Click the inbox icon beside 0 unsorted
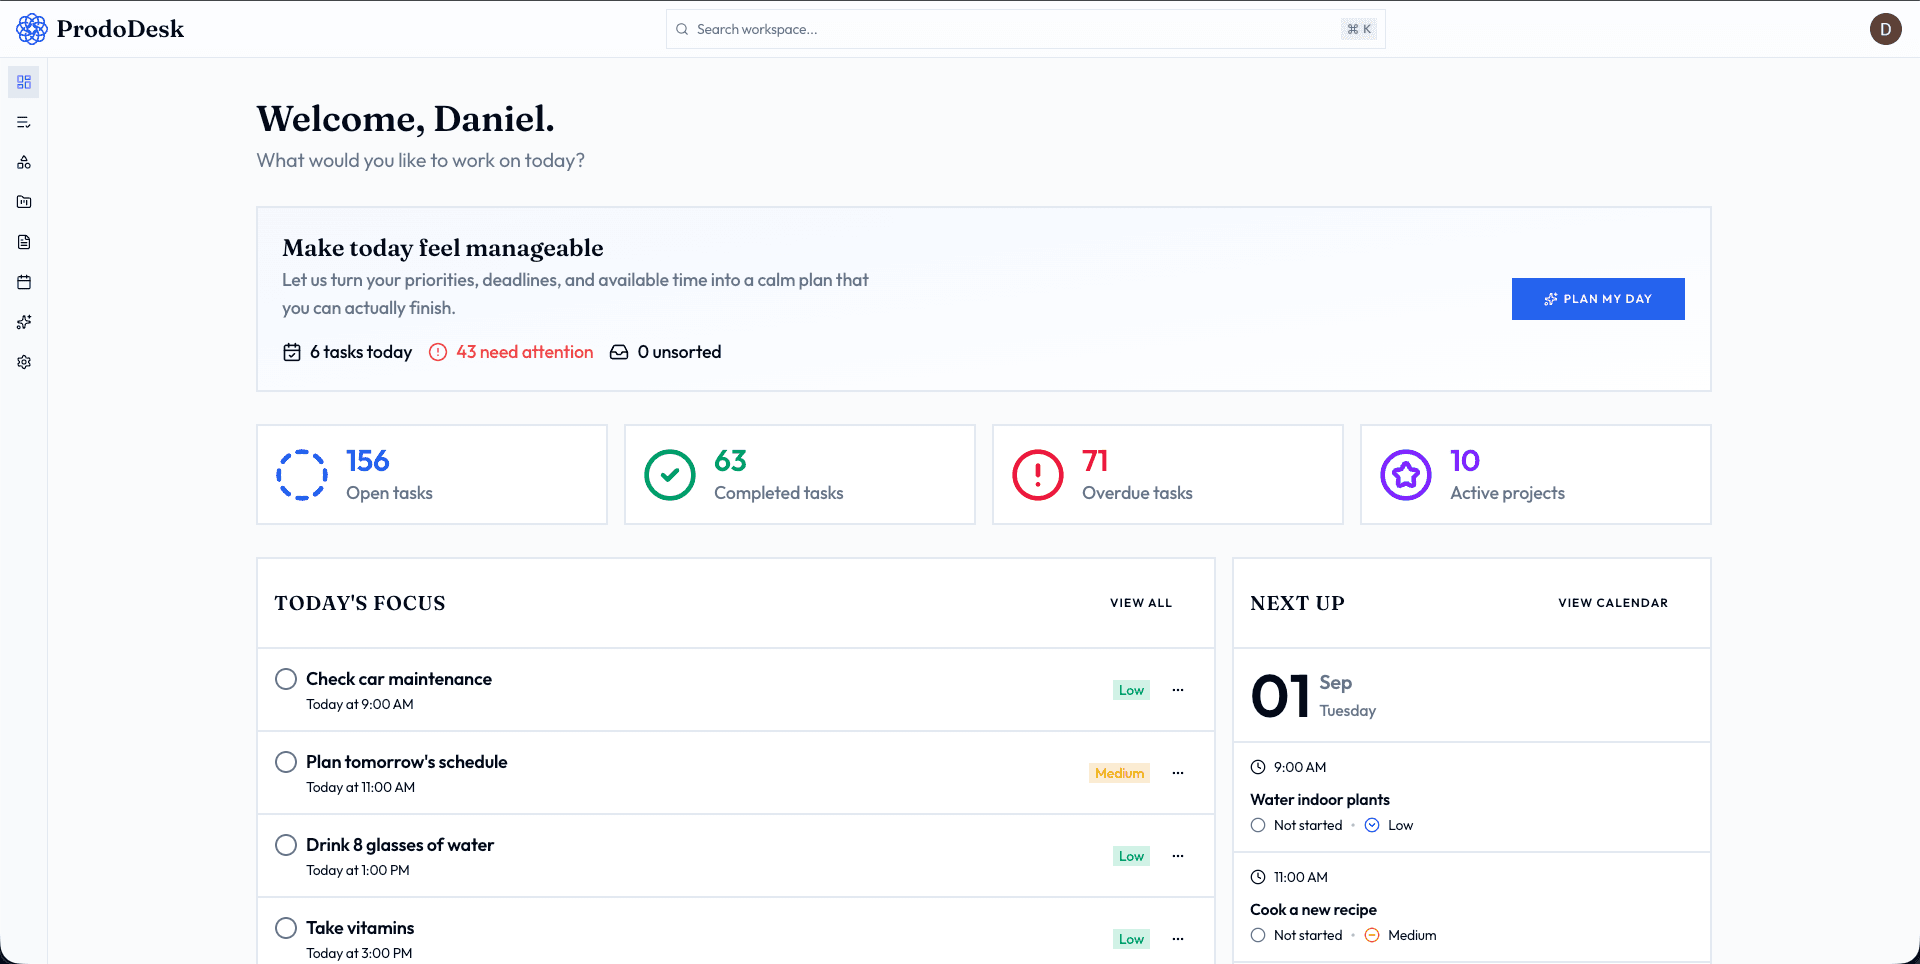This screenshot has height=964, width=1920. point(619,352)
